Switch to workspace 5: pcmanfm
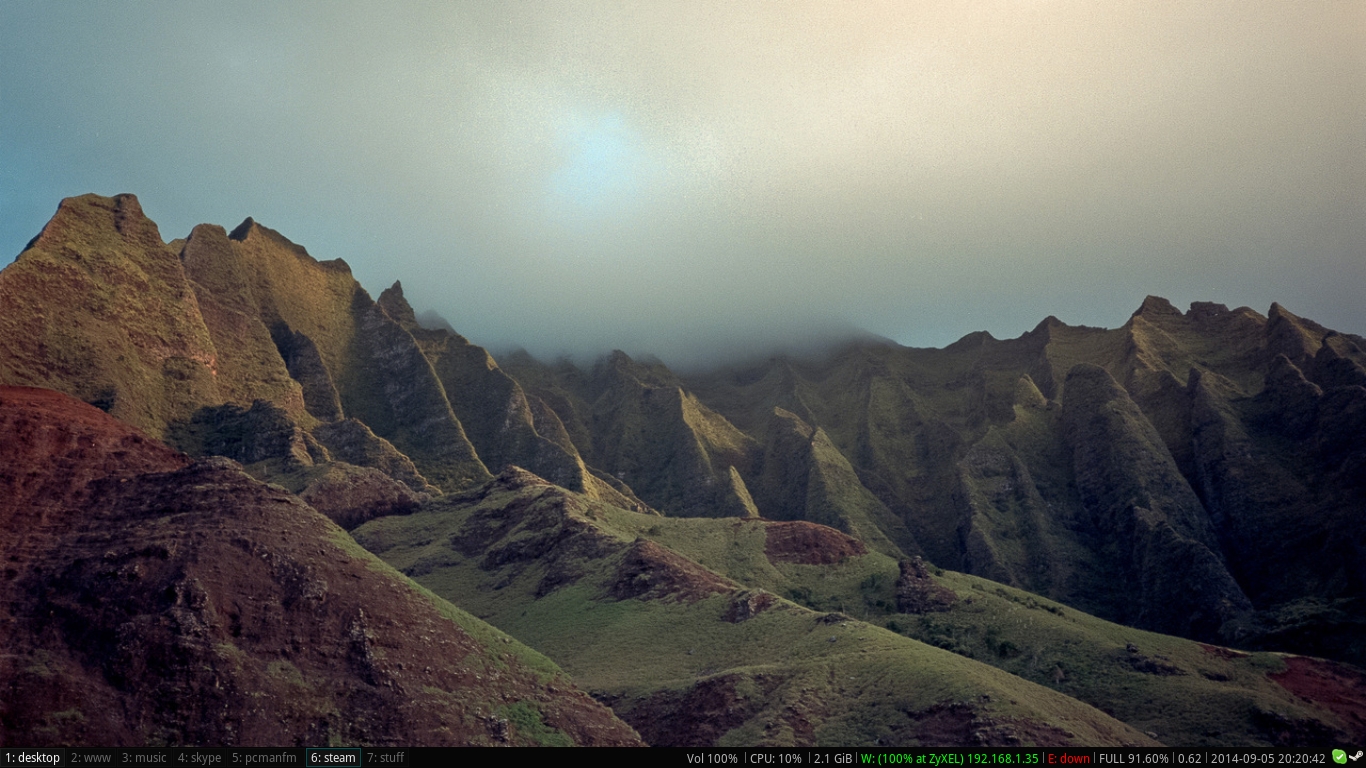The width and height of the screenshot is (1366, 768). point(265,758)
